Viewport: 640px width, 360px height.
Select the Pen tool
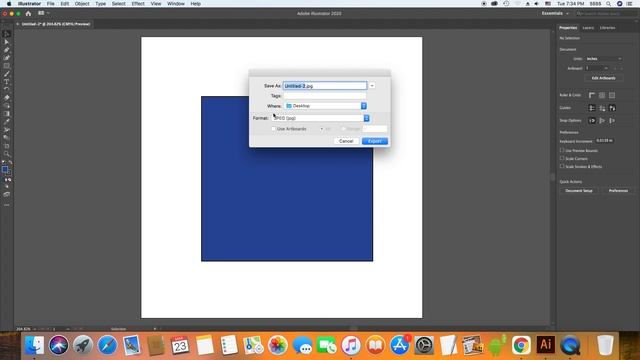tap(7, 50)
